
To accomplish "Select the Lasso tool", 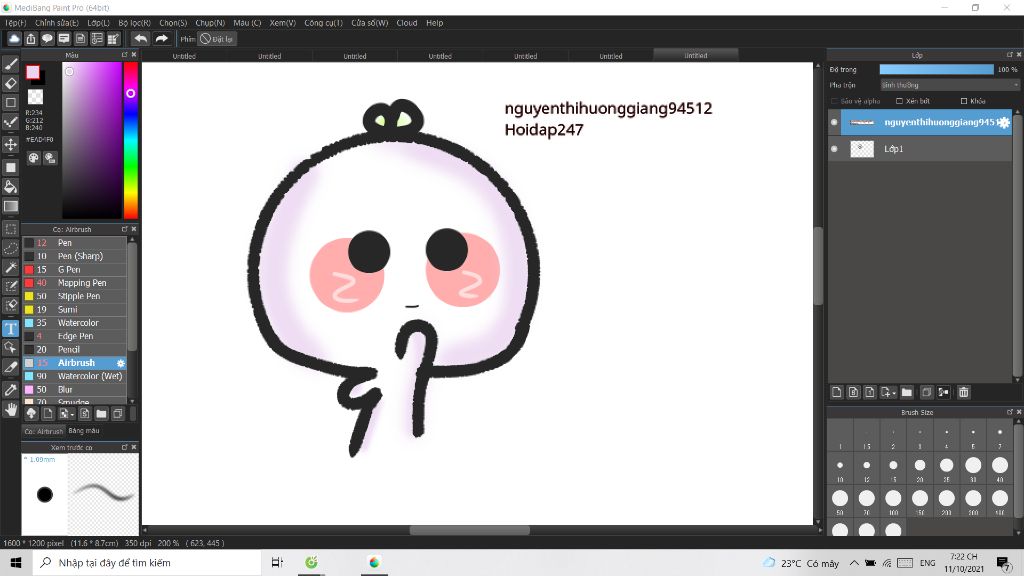I will [x=11, y=249].
